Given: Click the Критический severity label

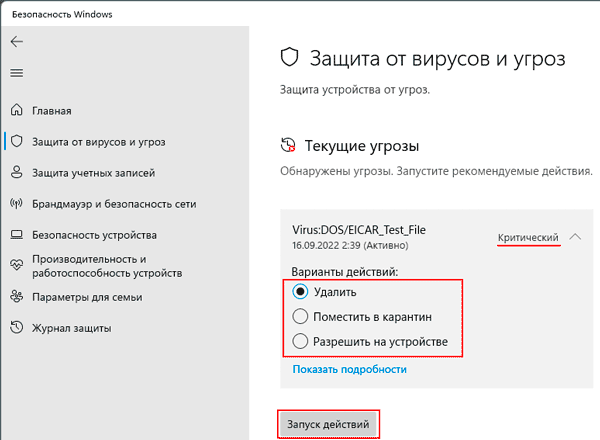Looking at the screenshot, I should [528, 238].
